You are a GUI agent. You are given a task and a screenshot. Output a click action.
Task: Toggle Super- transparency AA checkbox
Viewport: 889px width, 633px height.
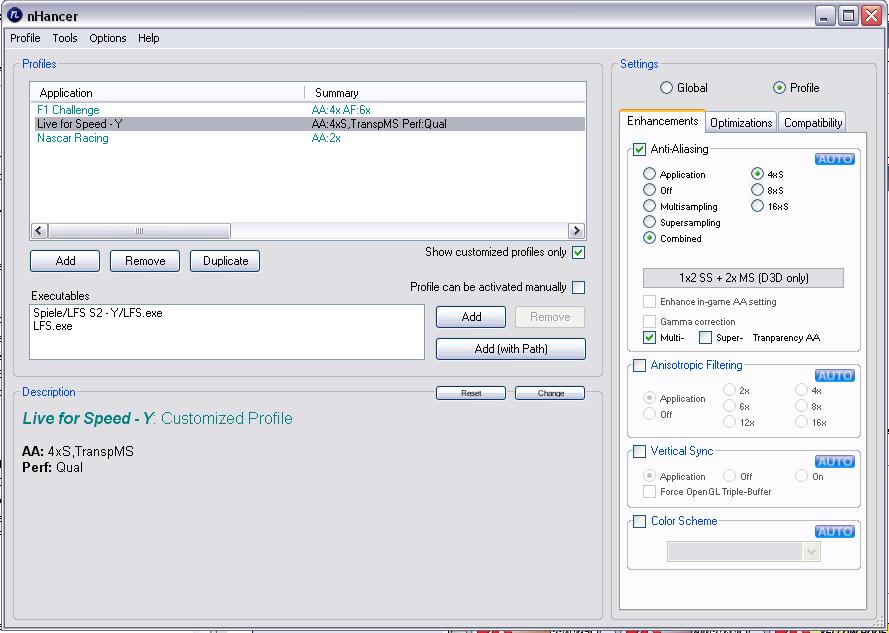click(x=705, y=337)
